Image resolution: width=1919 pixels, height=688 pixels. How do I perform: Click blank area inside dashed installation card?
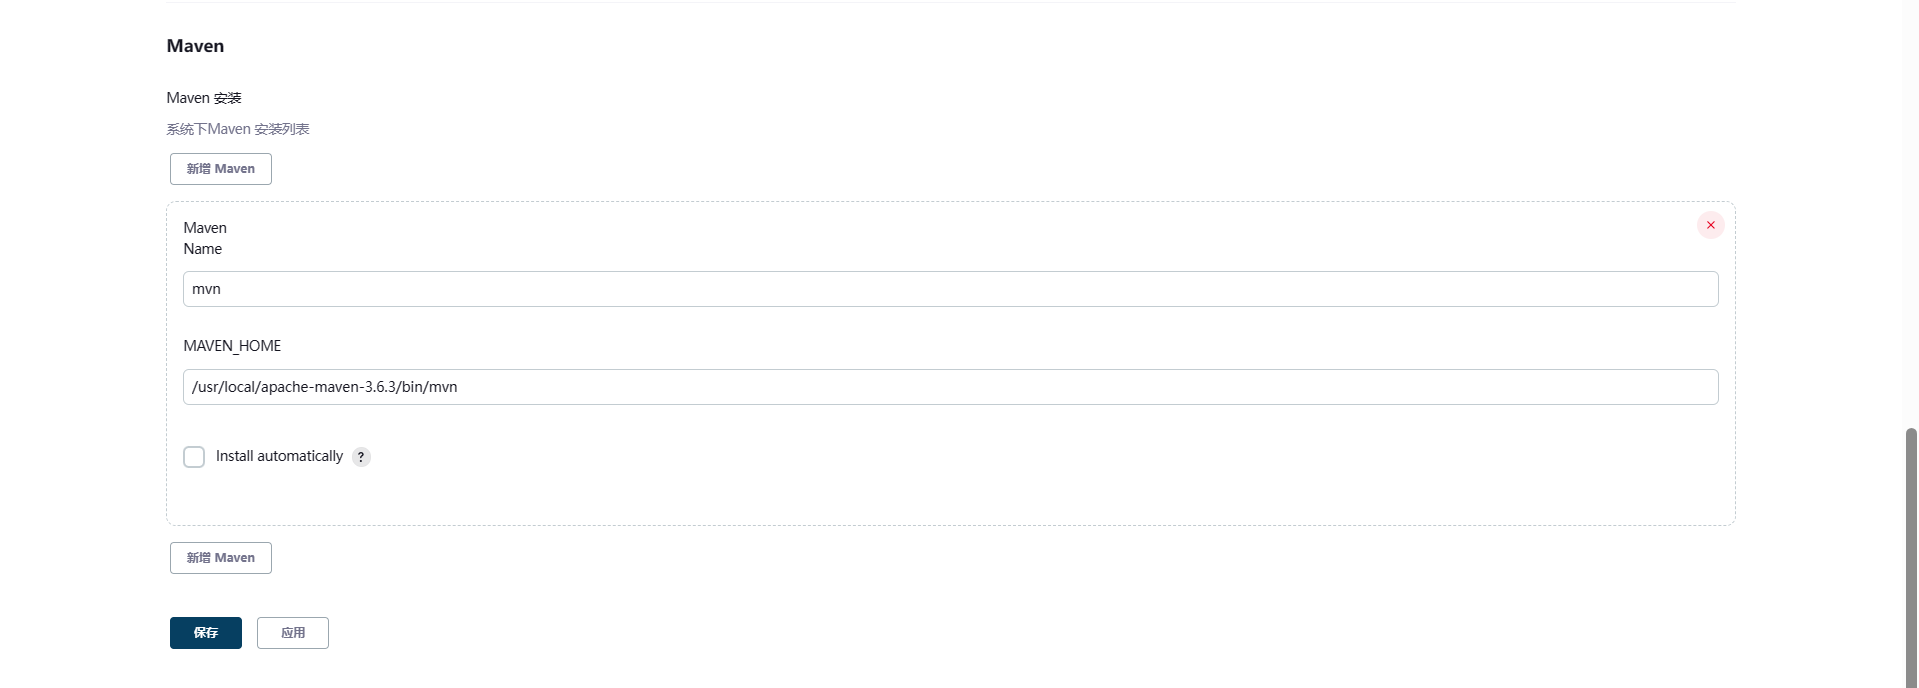(x=950, y=495)
